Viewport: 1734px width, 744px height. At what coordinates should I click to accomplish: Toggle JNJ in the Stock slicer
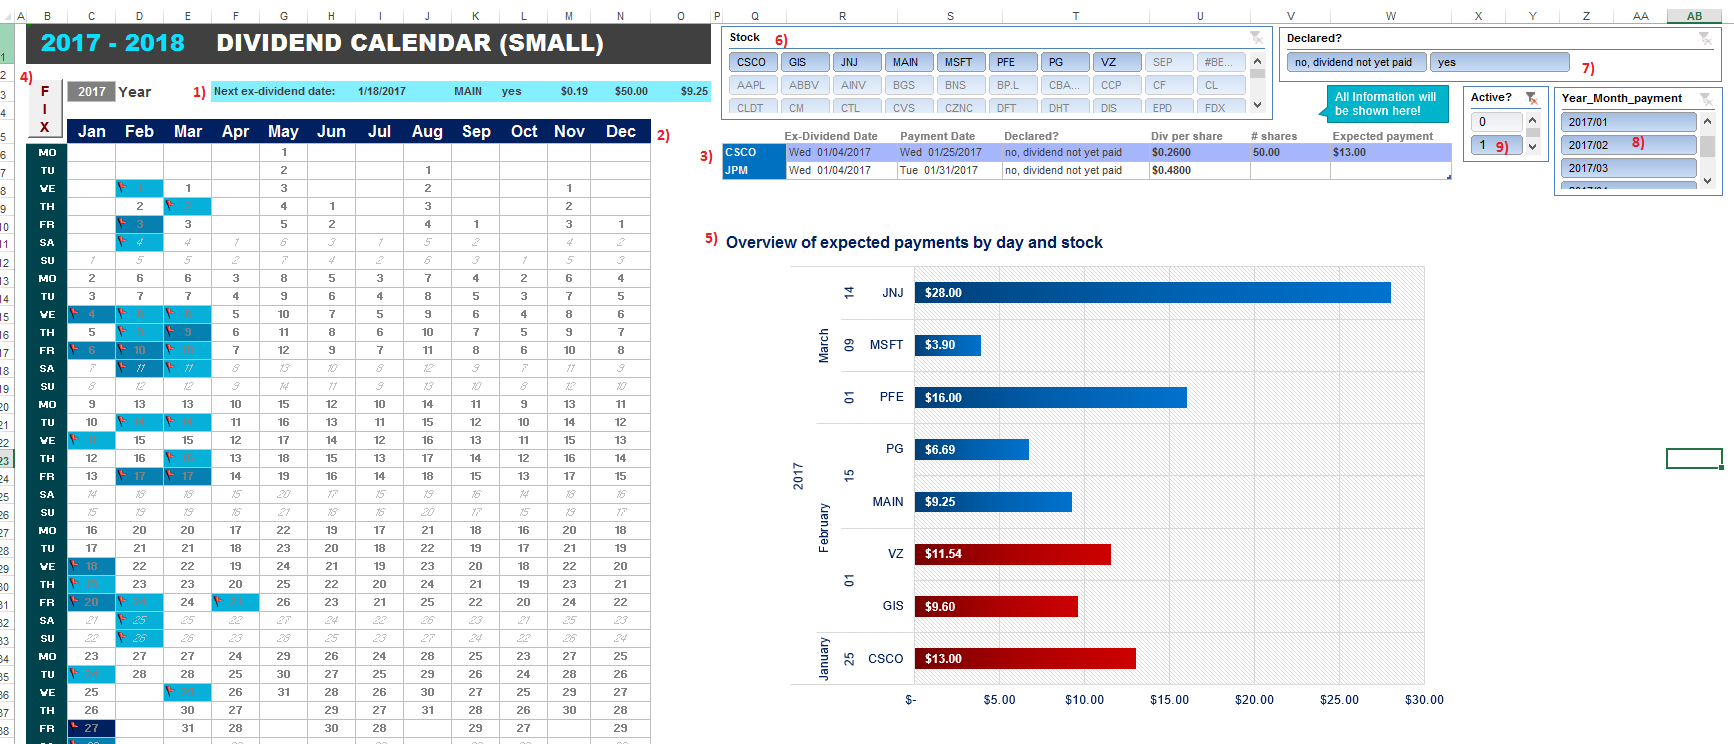pos(857,62)
